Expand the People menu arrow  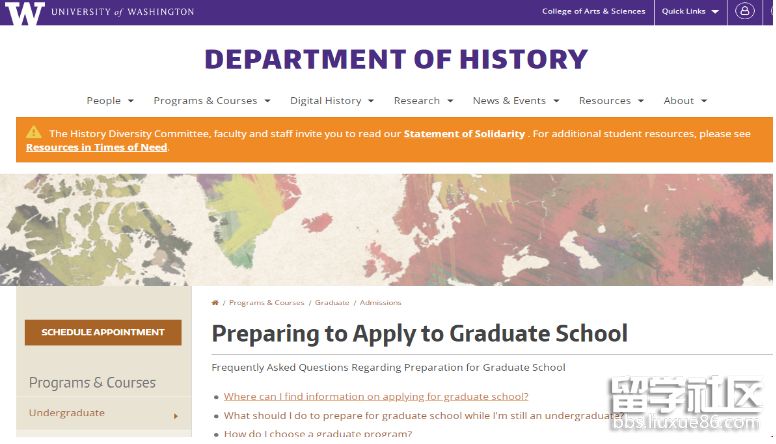[131, 101]
